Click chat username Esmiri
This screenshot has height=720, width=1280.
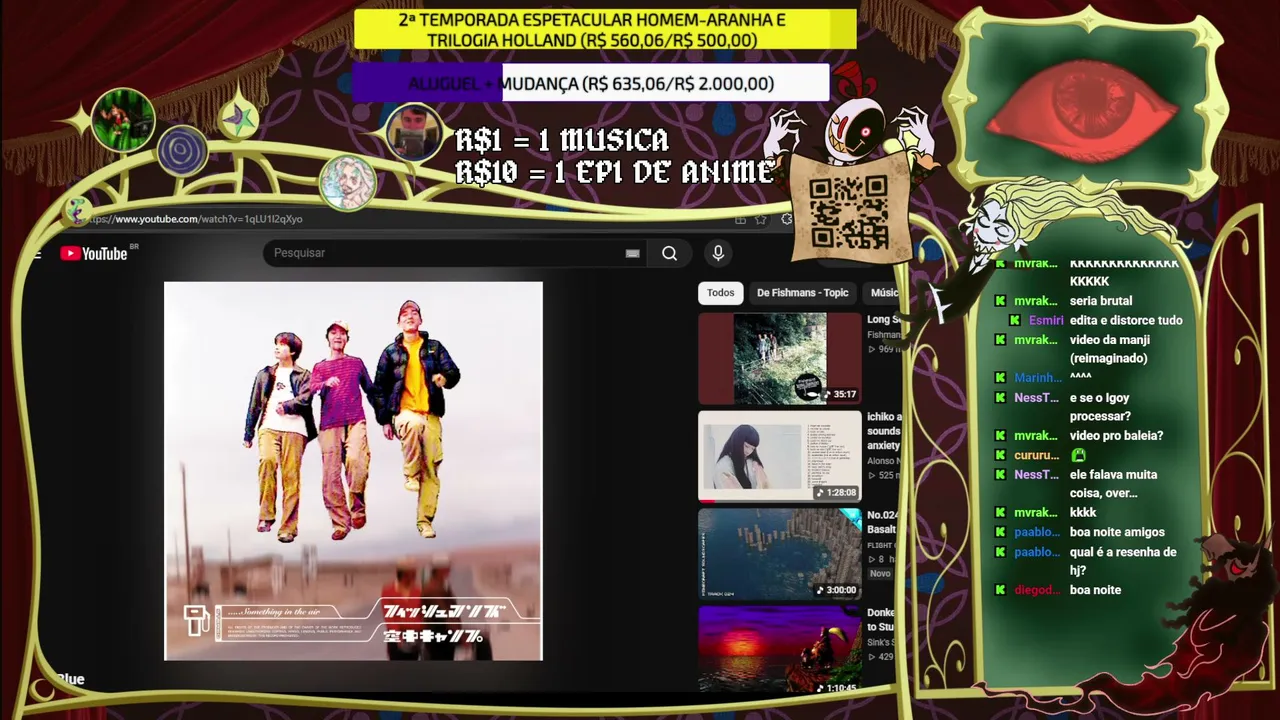tap(1046, 320)
